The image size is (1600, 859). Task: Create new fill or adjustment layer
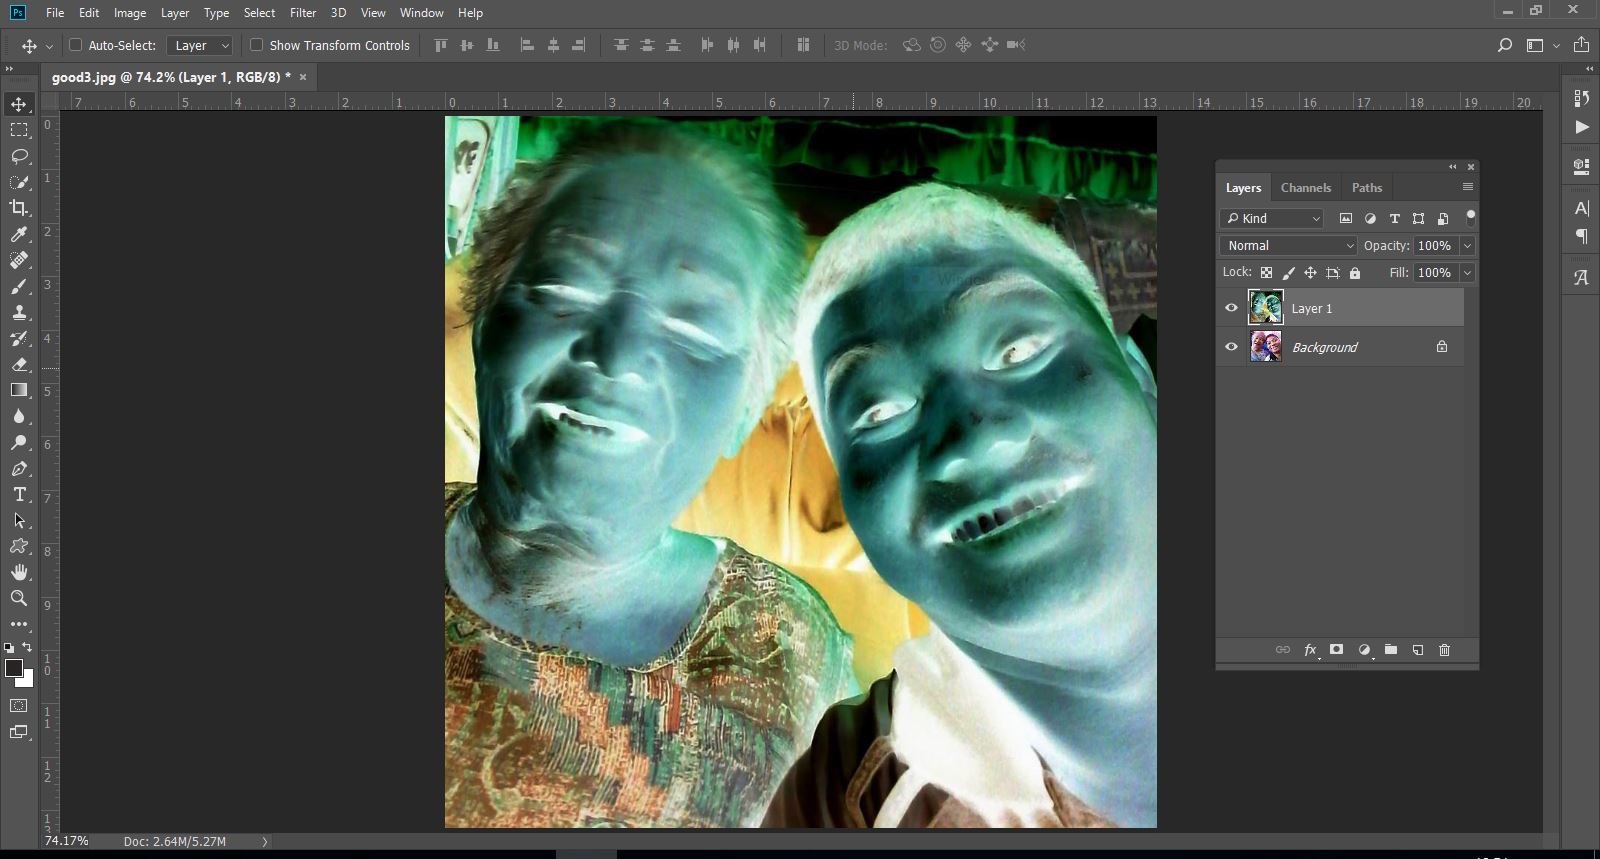(x=1364, y=650)
